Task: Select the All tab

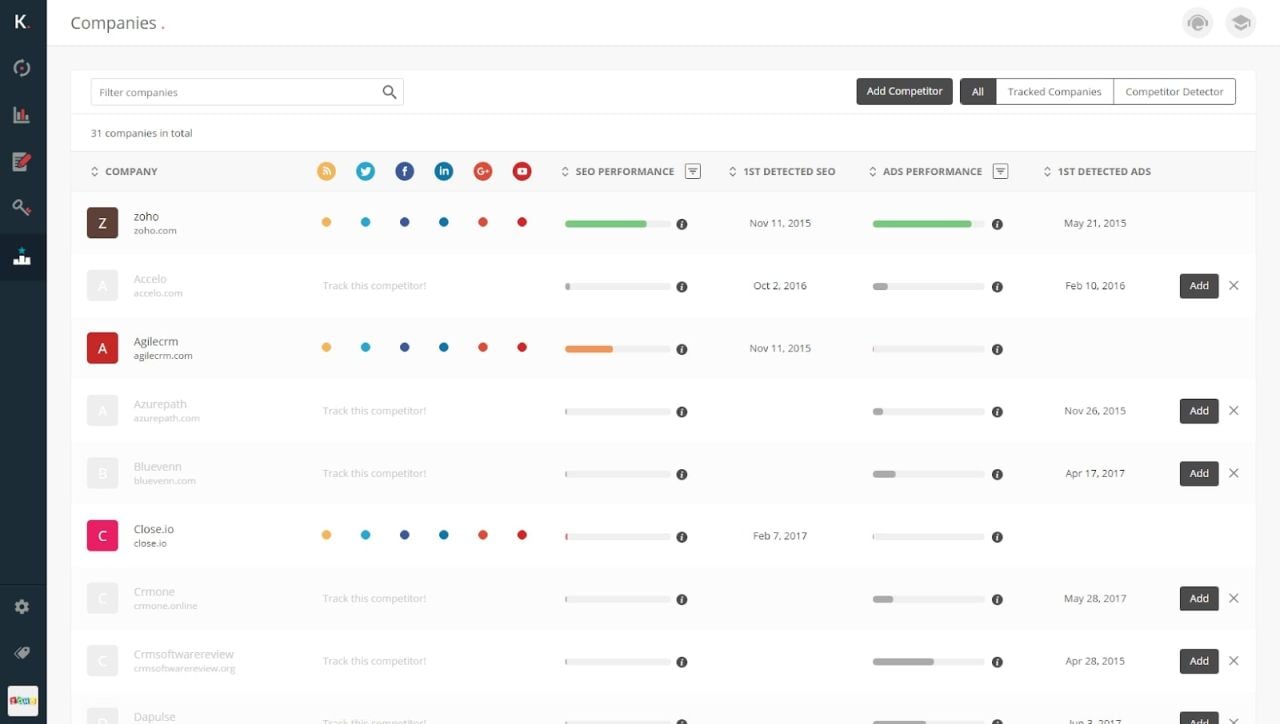Action: click(978, 92)
